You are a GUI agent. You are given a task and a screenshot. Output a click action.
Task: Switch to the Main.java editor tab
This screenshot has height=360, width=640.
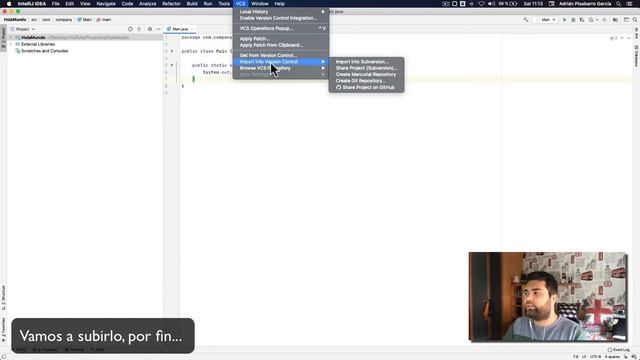pyautogui.click(x=180, y=29)
